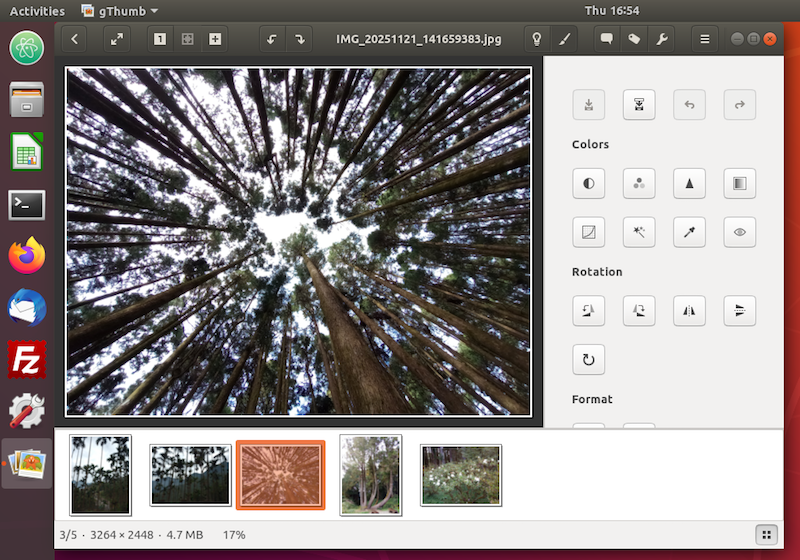Click Rotate Left under Rotation section

pos(589,311)
